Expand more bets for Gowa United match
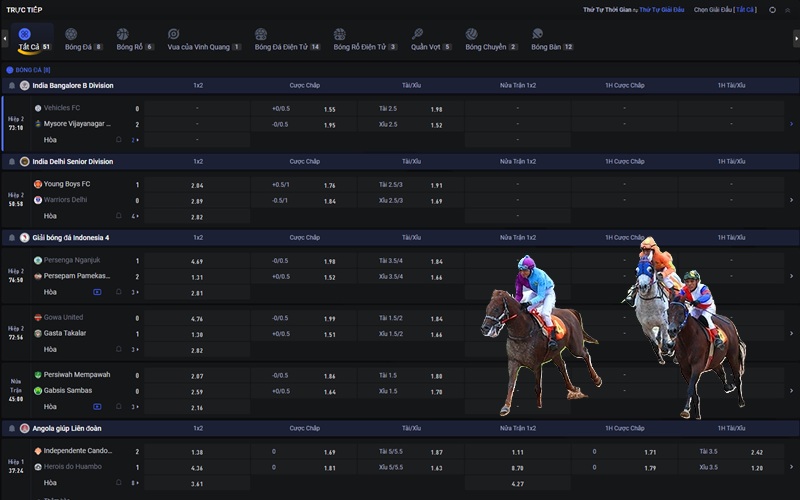This screenshot has height=500, width=800. point(135,350)
